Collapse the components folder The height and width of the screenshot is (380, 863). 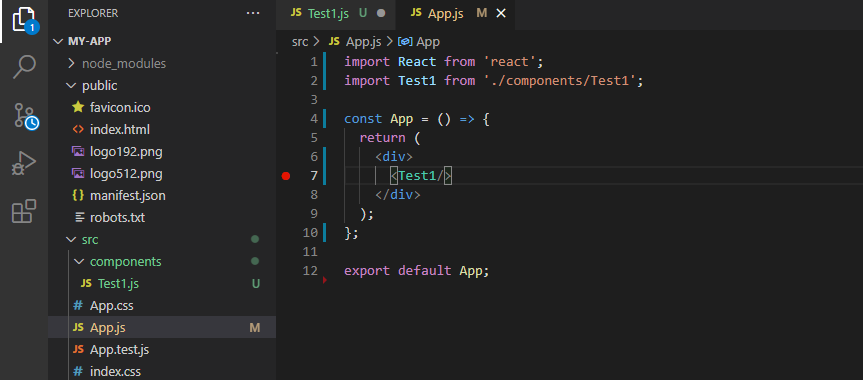(125, 262)
